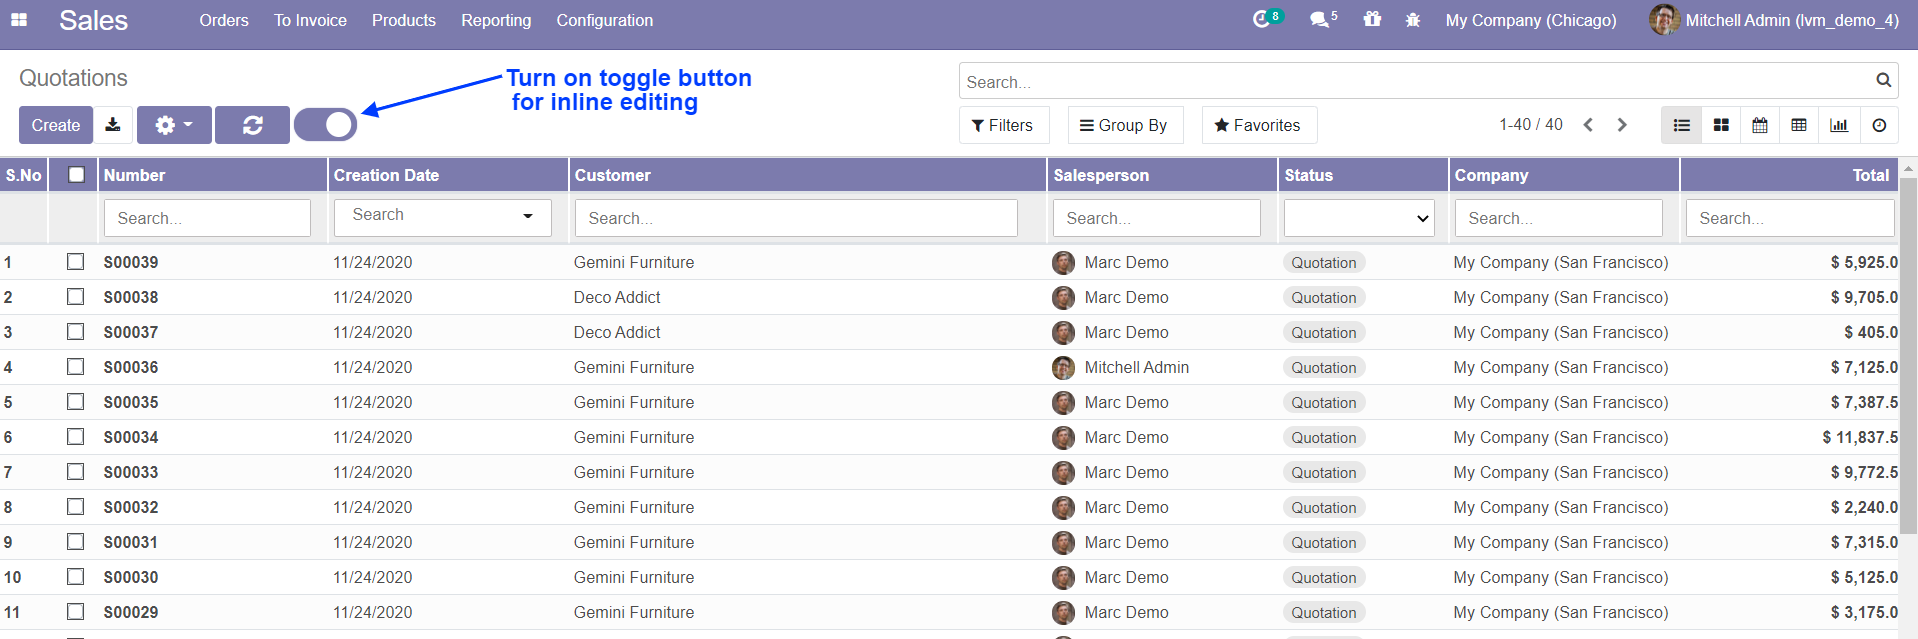Image resolution: width=1918 pixels, height=639 pixels.
Task: Check the select-all checkbox in header
Action: 76,175
